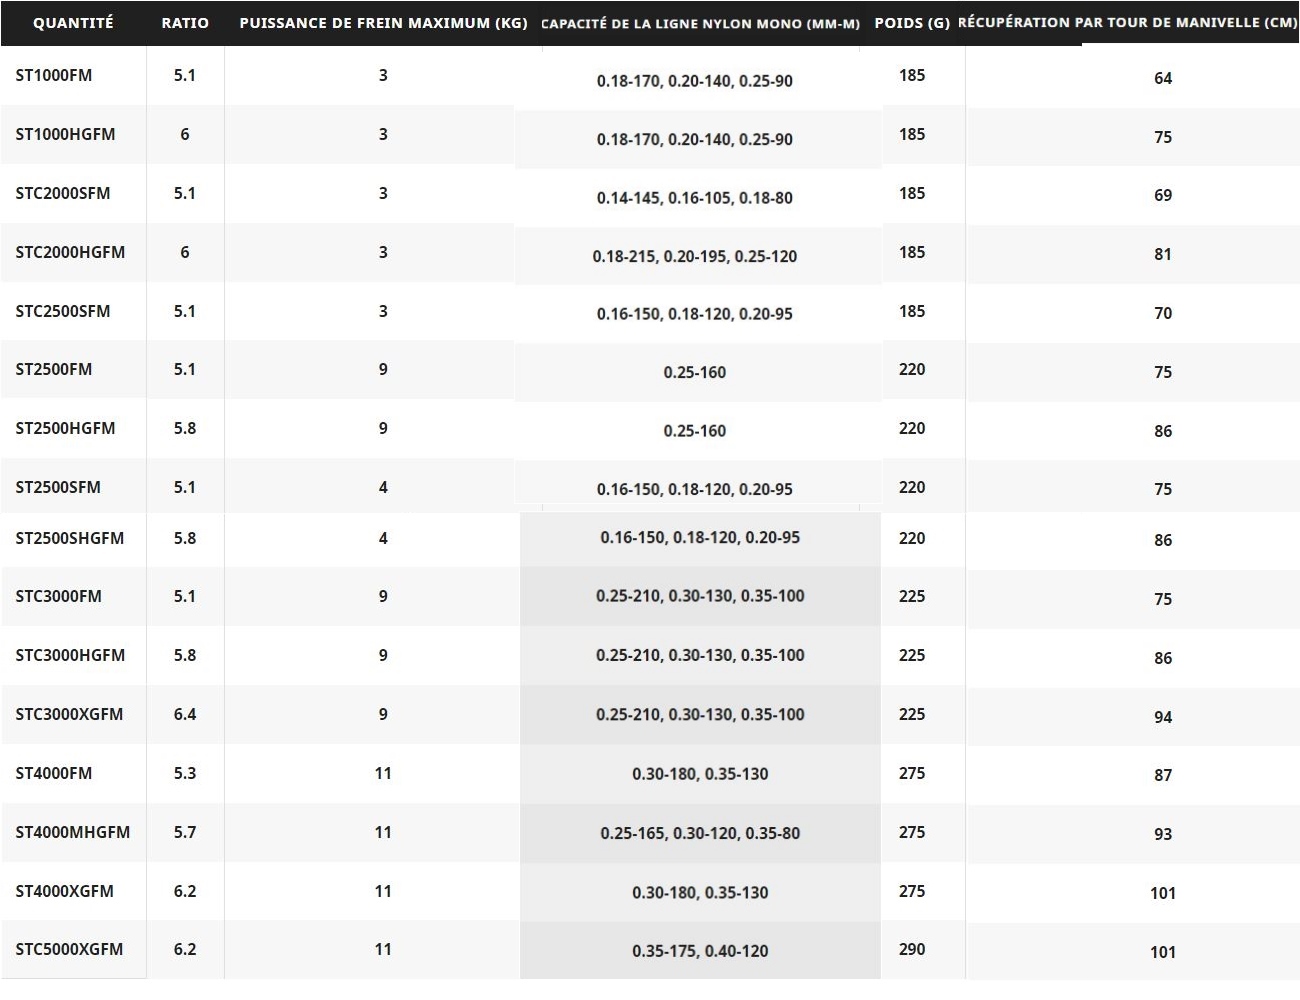Click the QUANTITÉ column header
Image resolution: width=1300 pixels, height=1000 pixels.
[73, 22]
